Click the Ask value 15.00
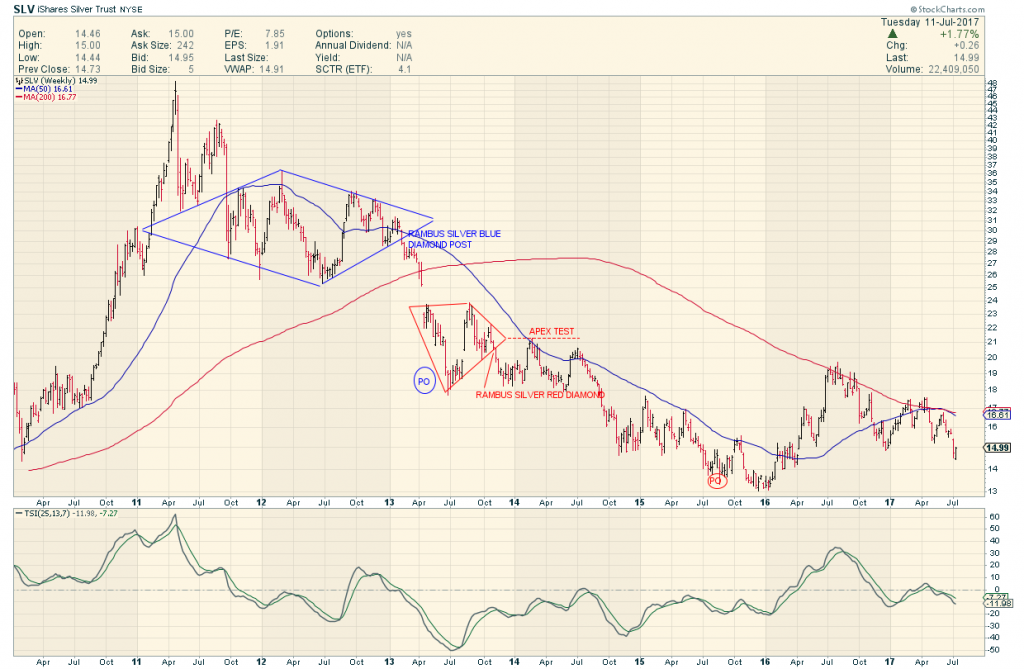 point(181,34)
